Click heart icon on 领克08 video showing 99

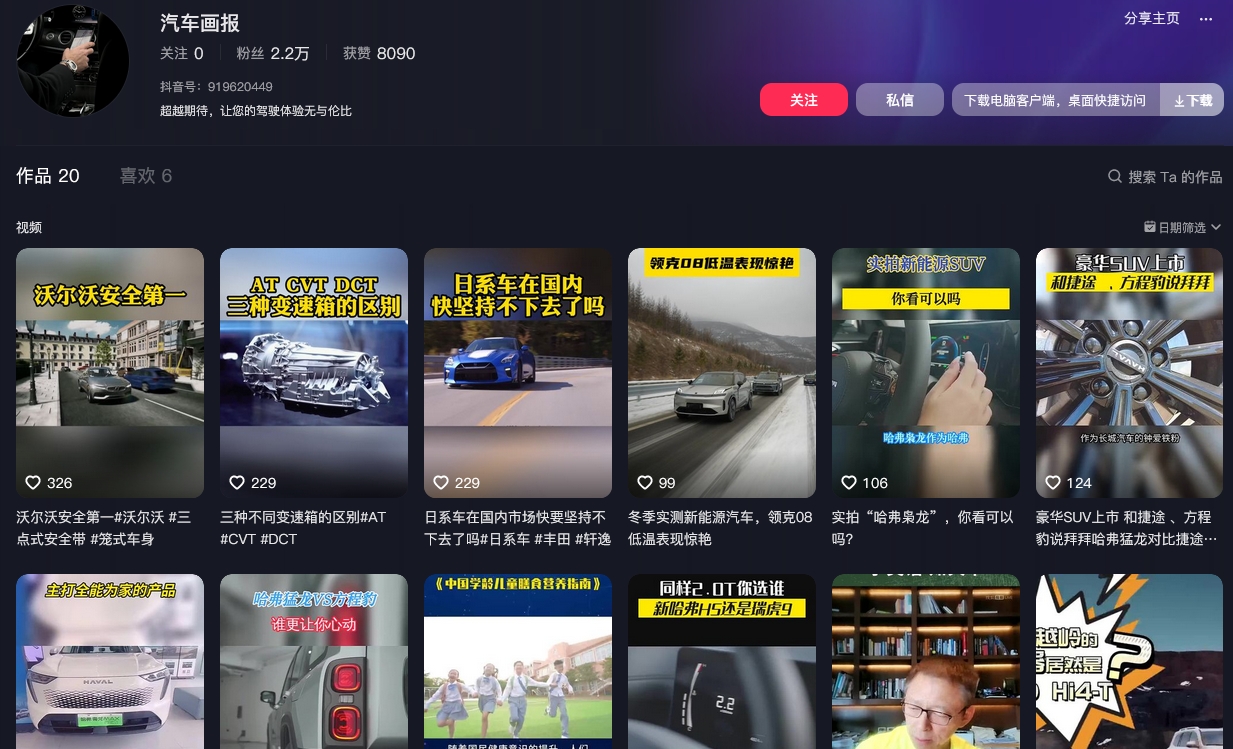pyautogui.click(x=645, y=483)
